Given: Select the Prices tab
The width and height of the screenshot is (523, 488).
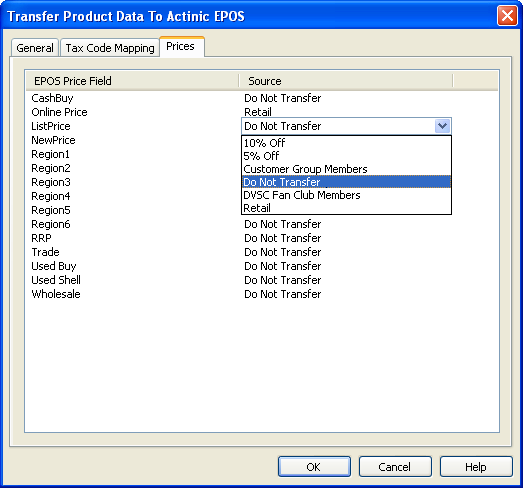Looking at the screenshot, I should coord(182,46).
